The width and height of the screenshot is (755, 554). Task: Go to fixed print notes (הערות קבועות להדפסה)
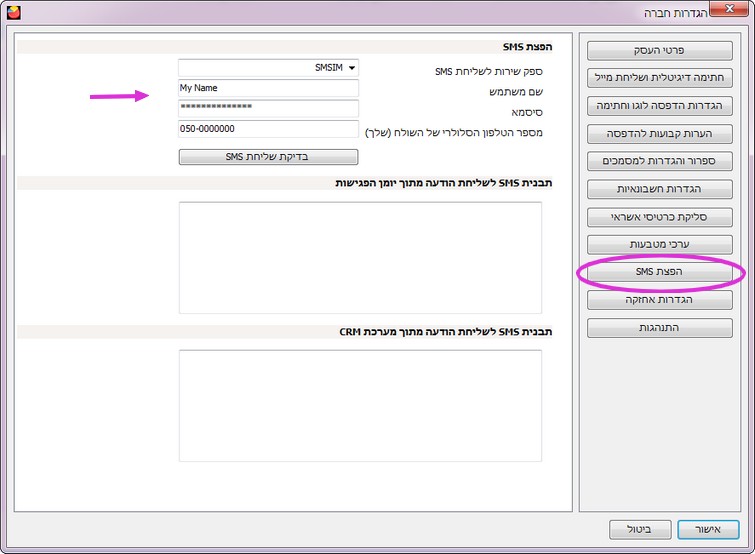tap(659, 133)
